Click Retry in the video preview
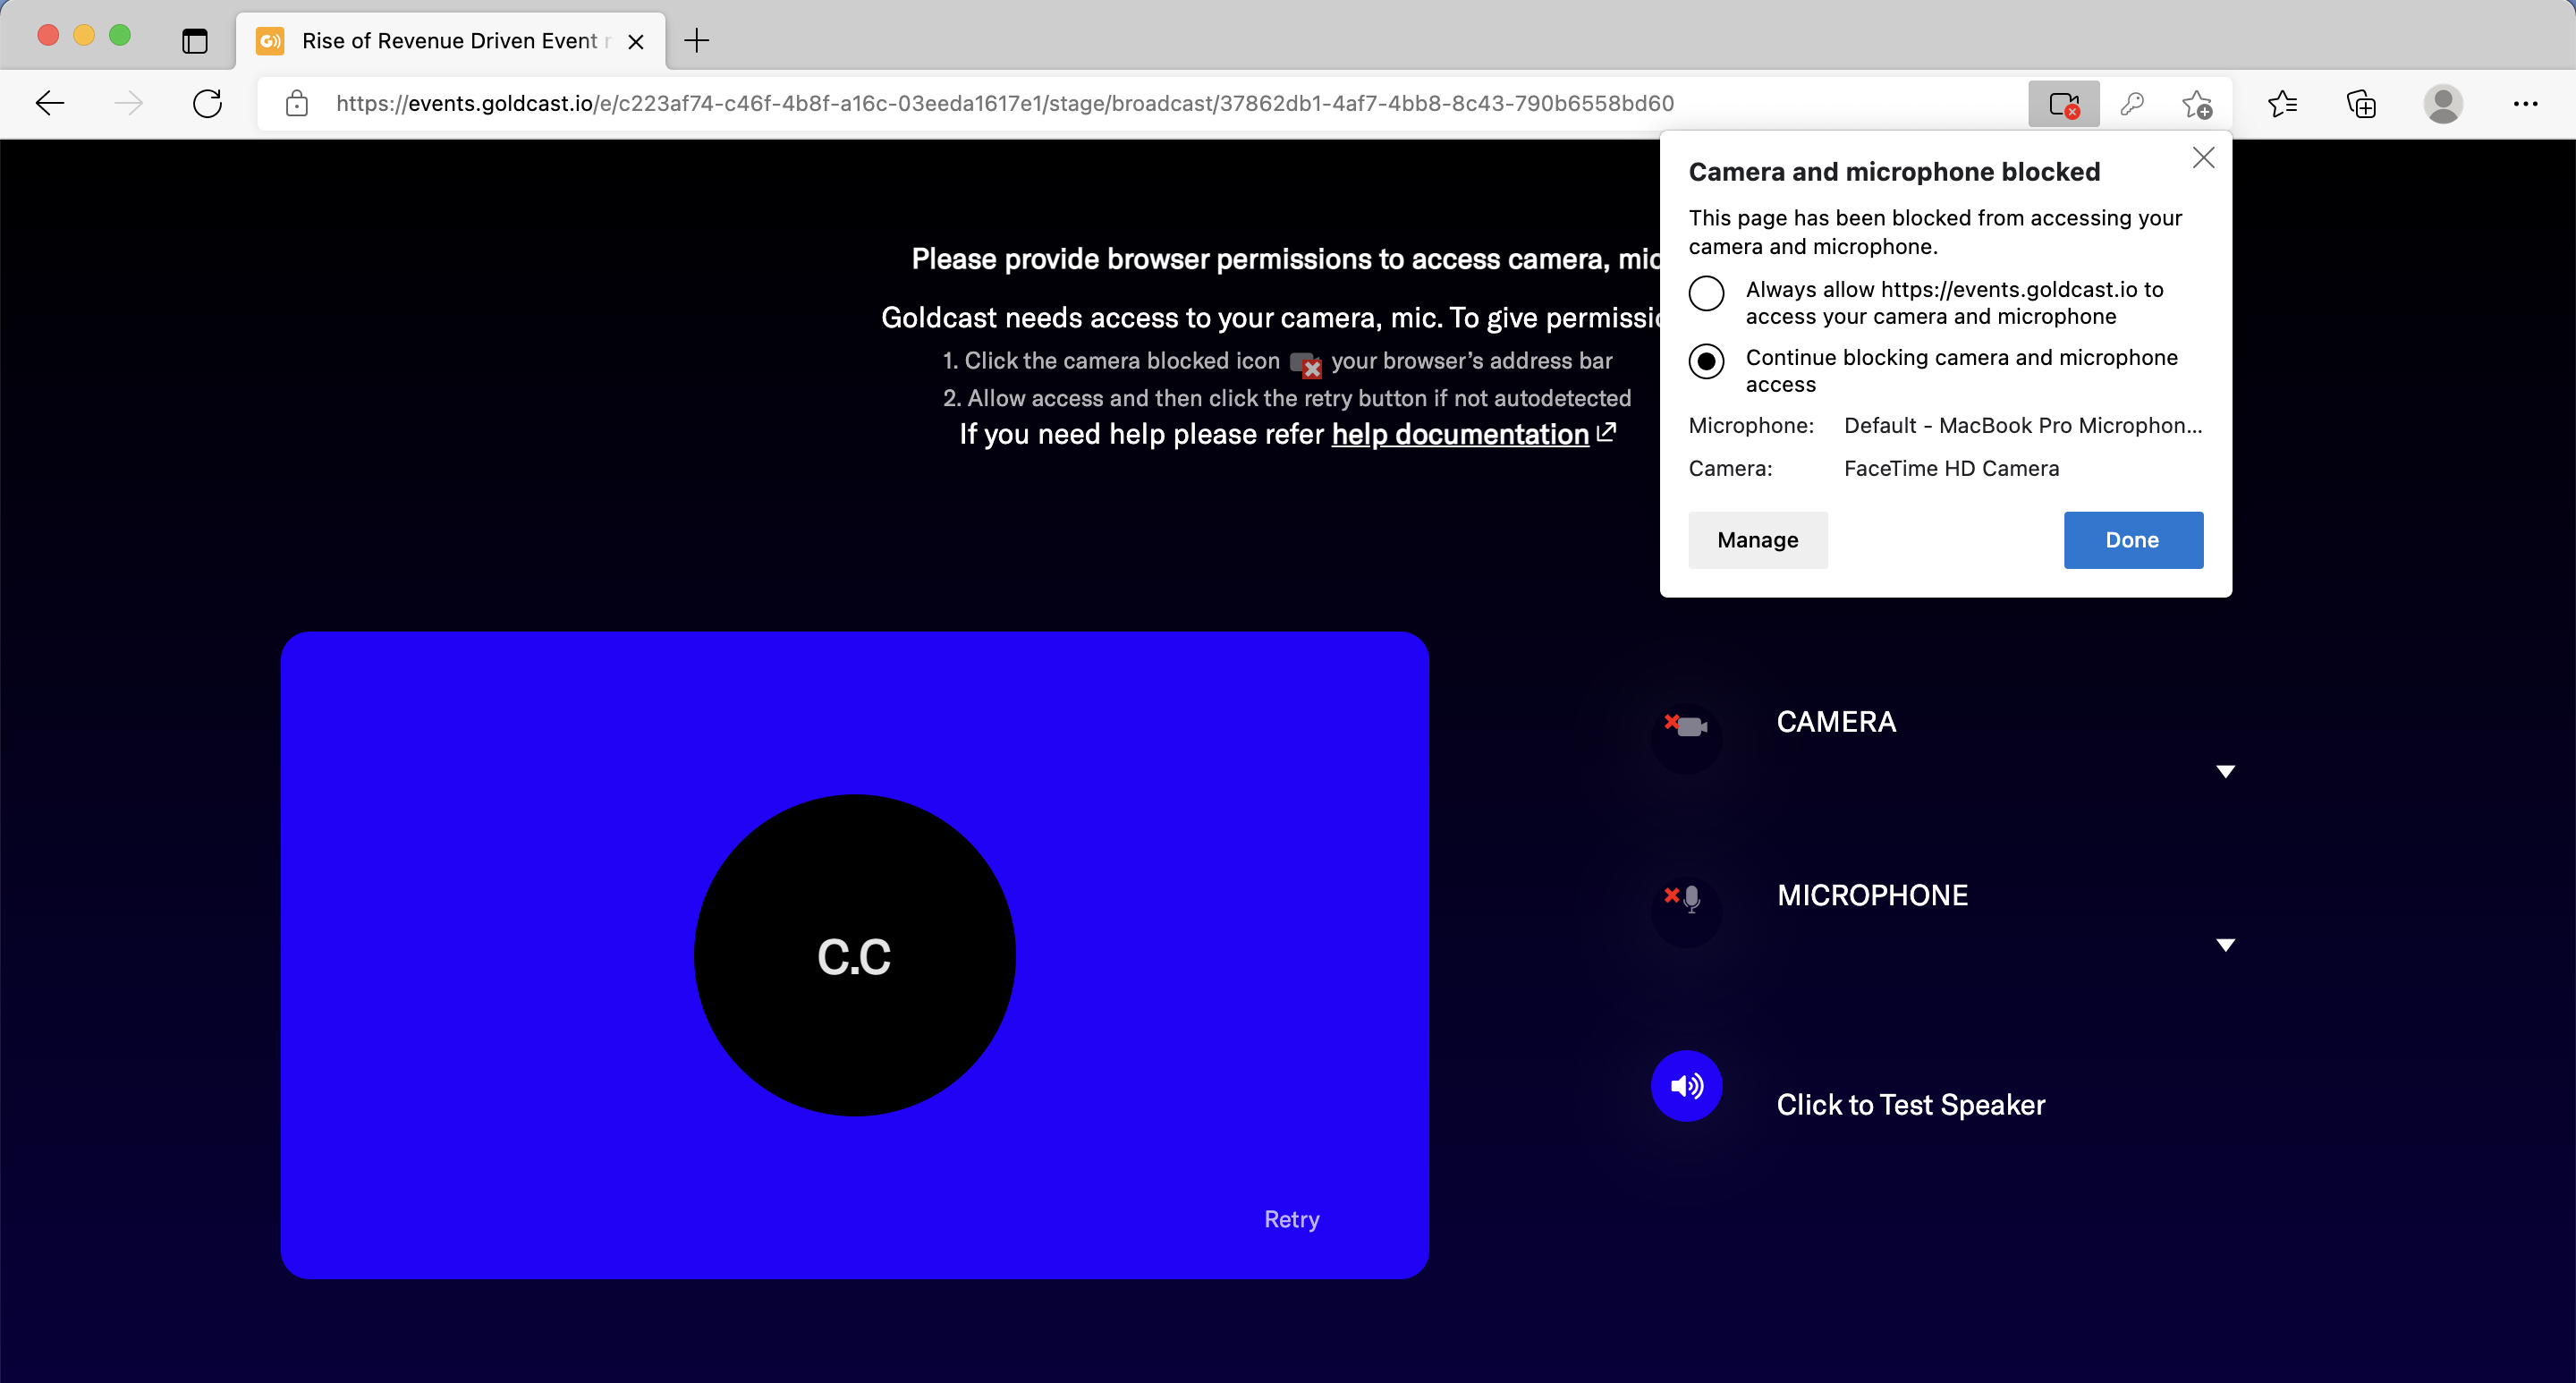Image resolution: width=2576 pixels, height=1383 pixels. click(x=1291, y=1220)
